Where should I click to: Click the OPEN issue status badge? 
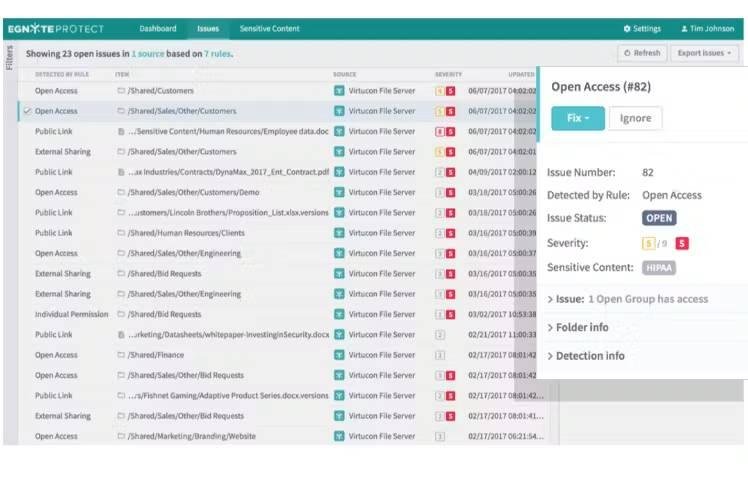click(x=659, y=218)
